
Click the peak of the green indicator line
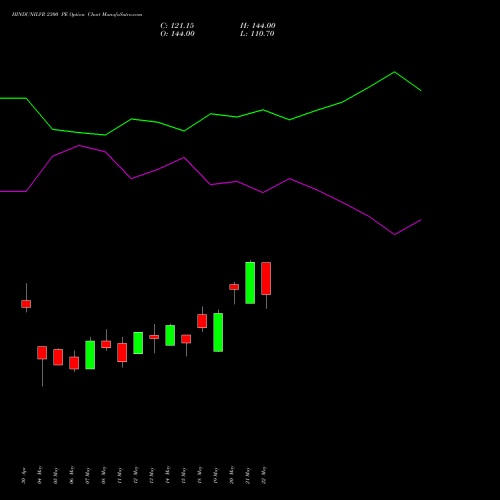pos(395,72)
